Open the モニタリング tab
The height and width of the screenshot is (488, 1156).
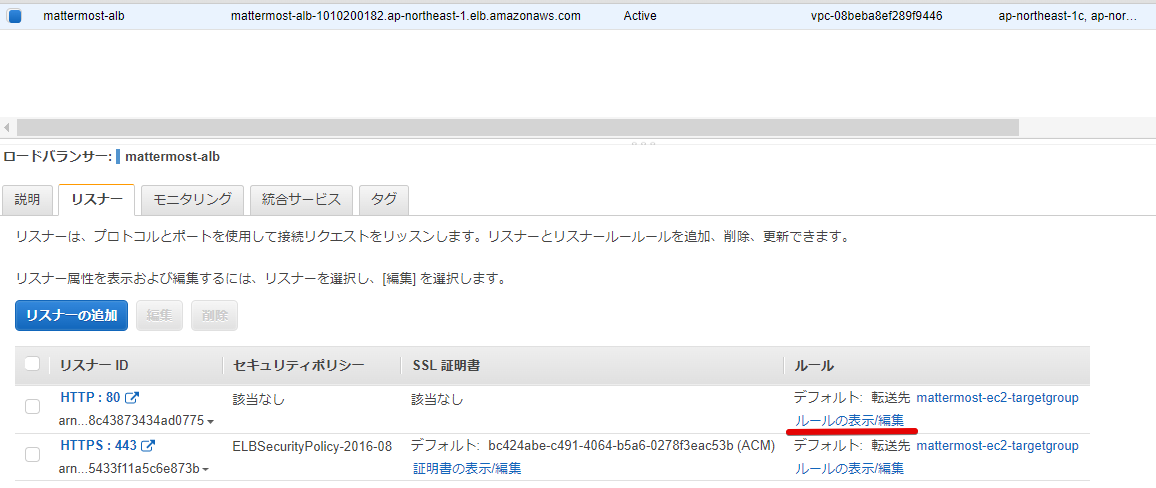(x=192, y=200)
